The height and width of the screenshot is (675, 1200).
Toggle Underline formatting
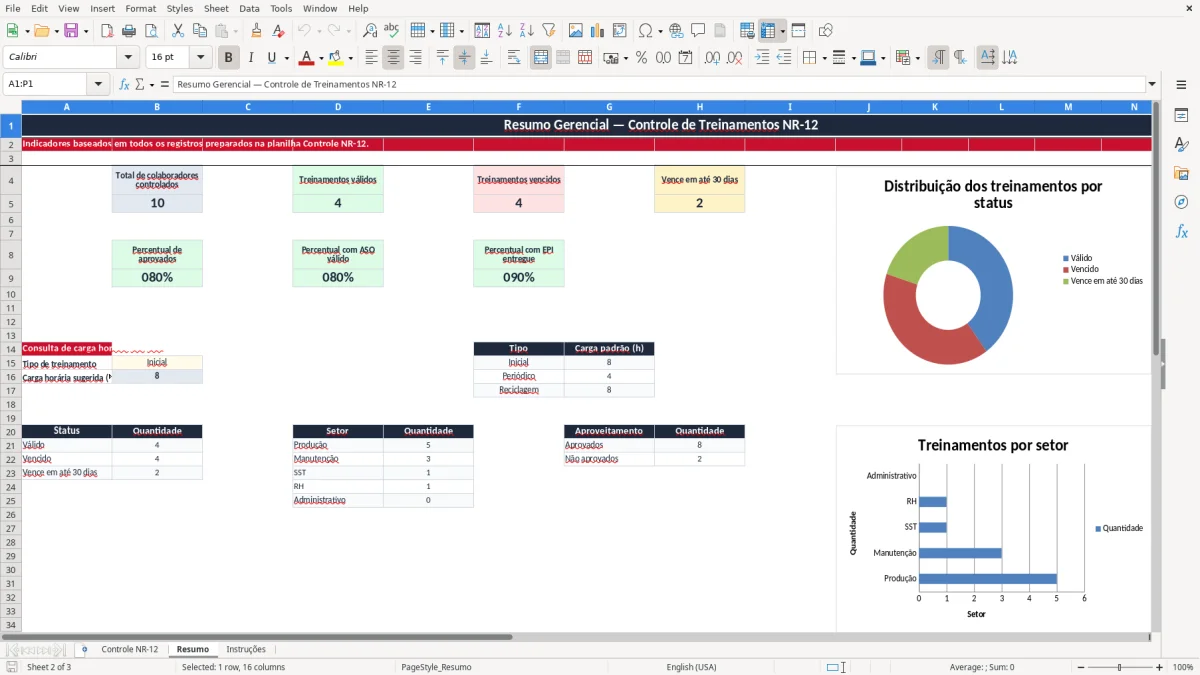coord(271,58)
